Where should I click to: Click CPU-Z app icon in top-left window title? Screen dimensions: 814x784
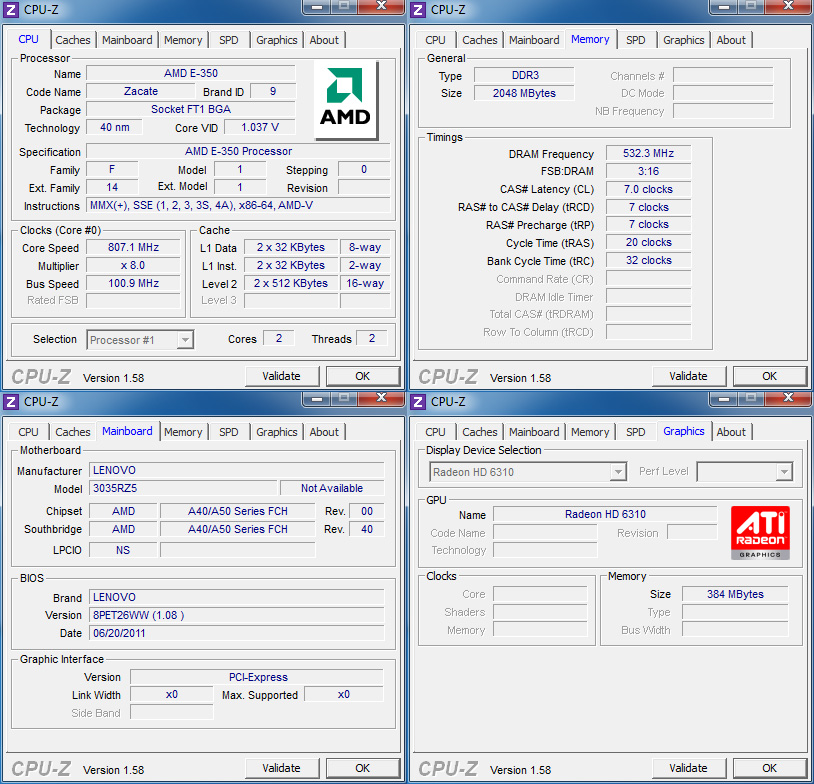pyautogui.click(x=11, y=9)
